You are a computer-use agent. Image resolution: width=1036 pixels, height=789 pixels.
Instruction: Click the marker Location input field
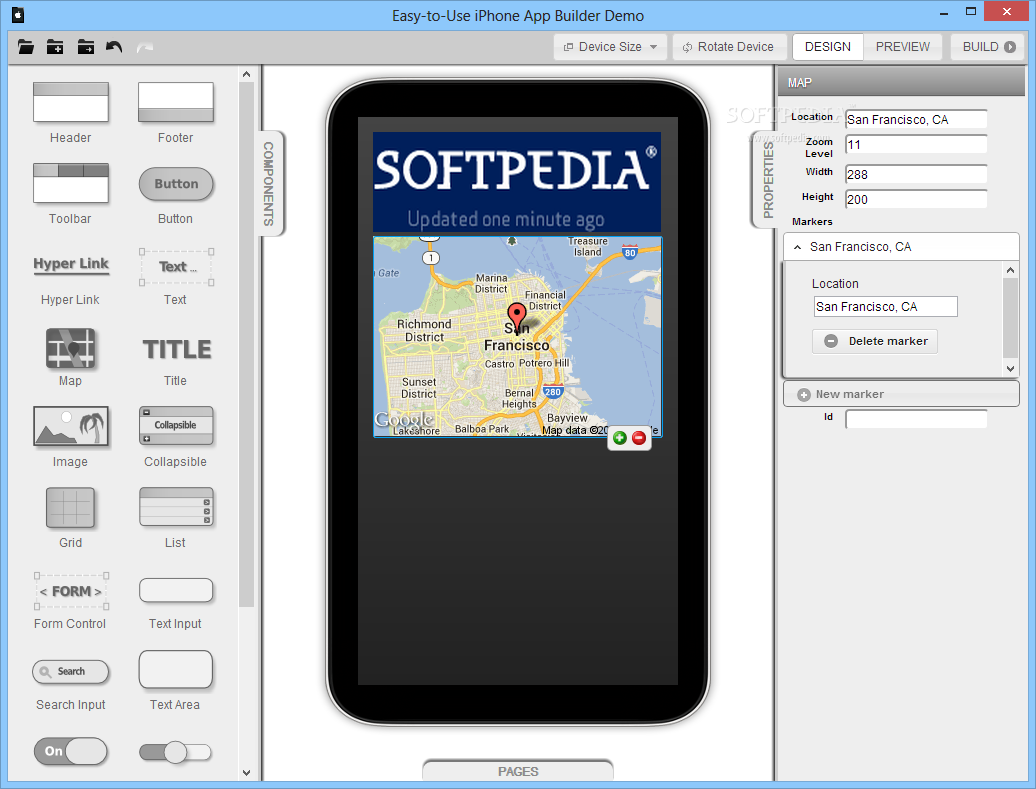[x=885, y=306]
